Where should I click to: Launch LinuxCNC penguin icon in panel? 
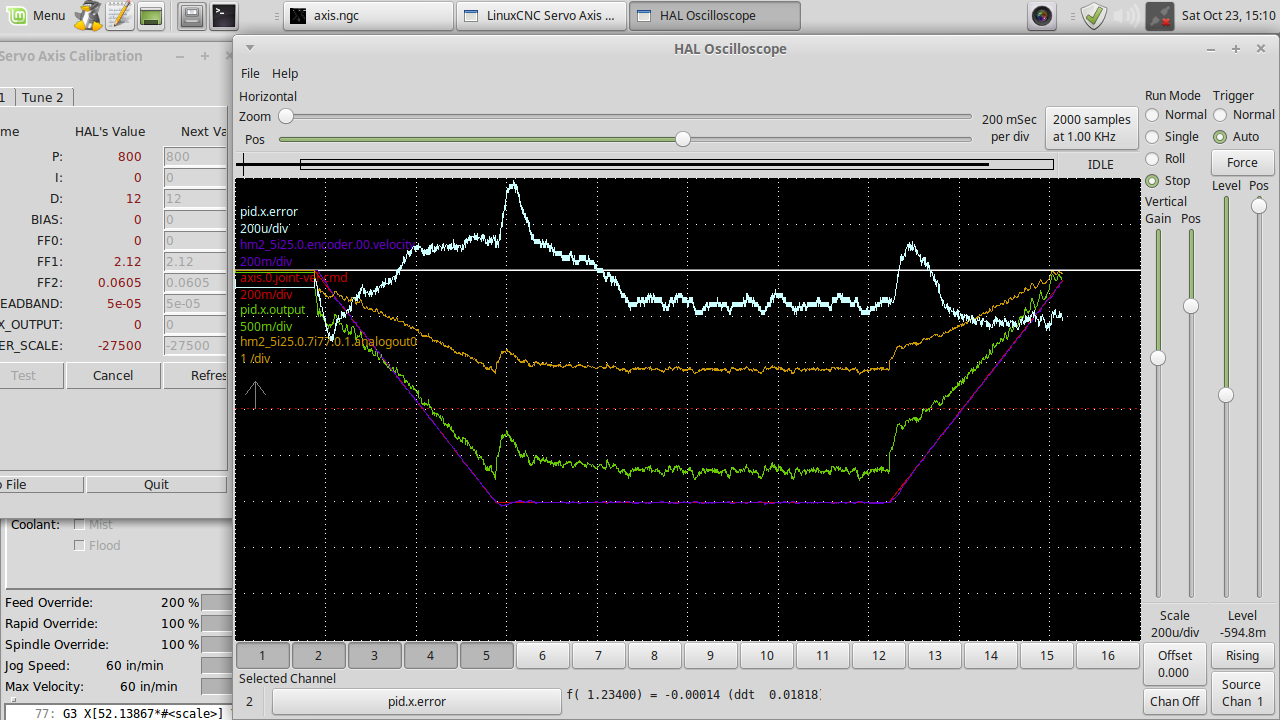[x=88, y=15]
